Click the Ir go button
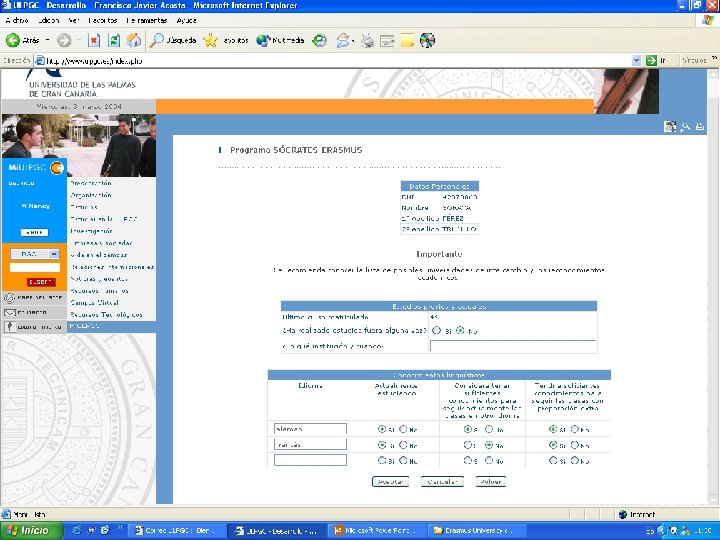 tap(656, 61)
